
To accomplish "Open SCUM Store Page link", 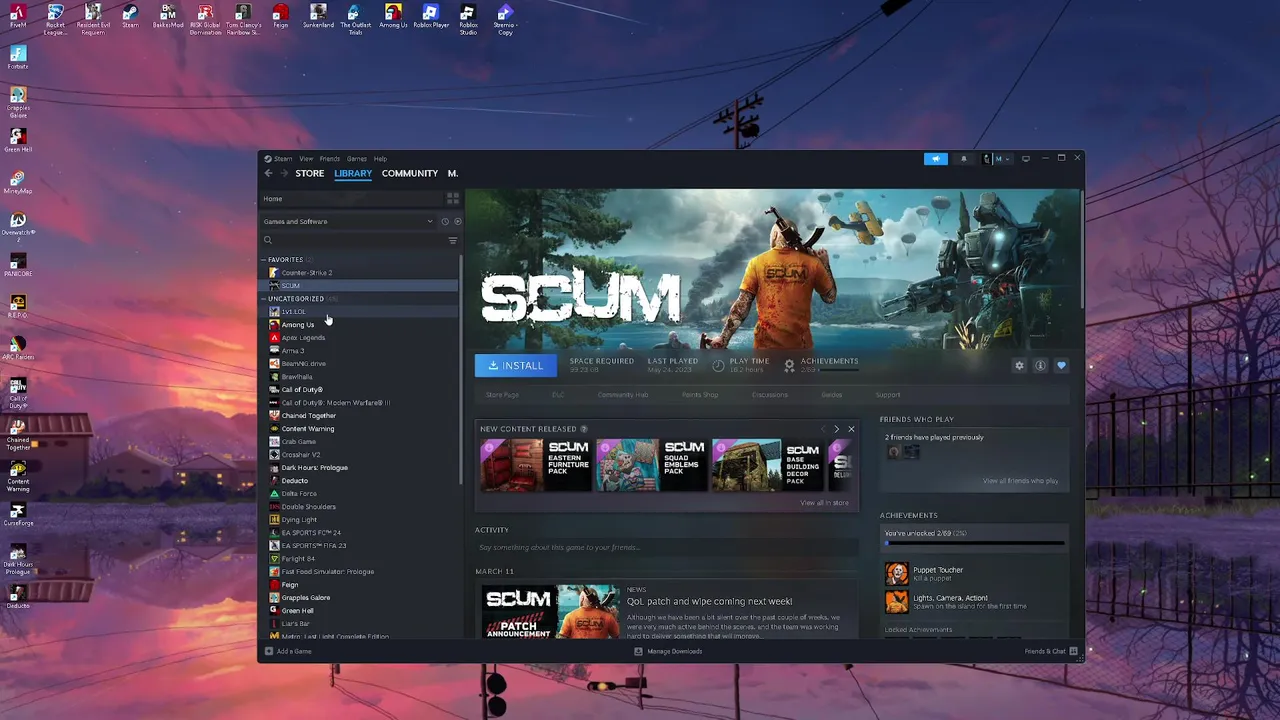I will coord(502,395).
